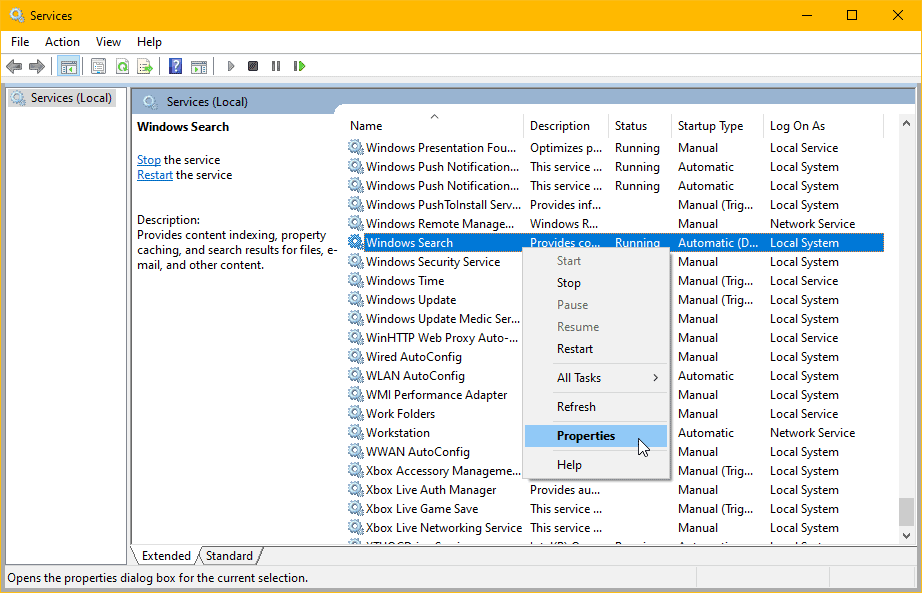The width and height of the screenshot is (922, 593).
Task: Open the View menu
Action: click(108, 42)
